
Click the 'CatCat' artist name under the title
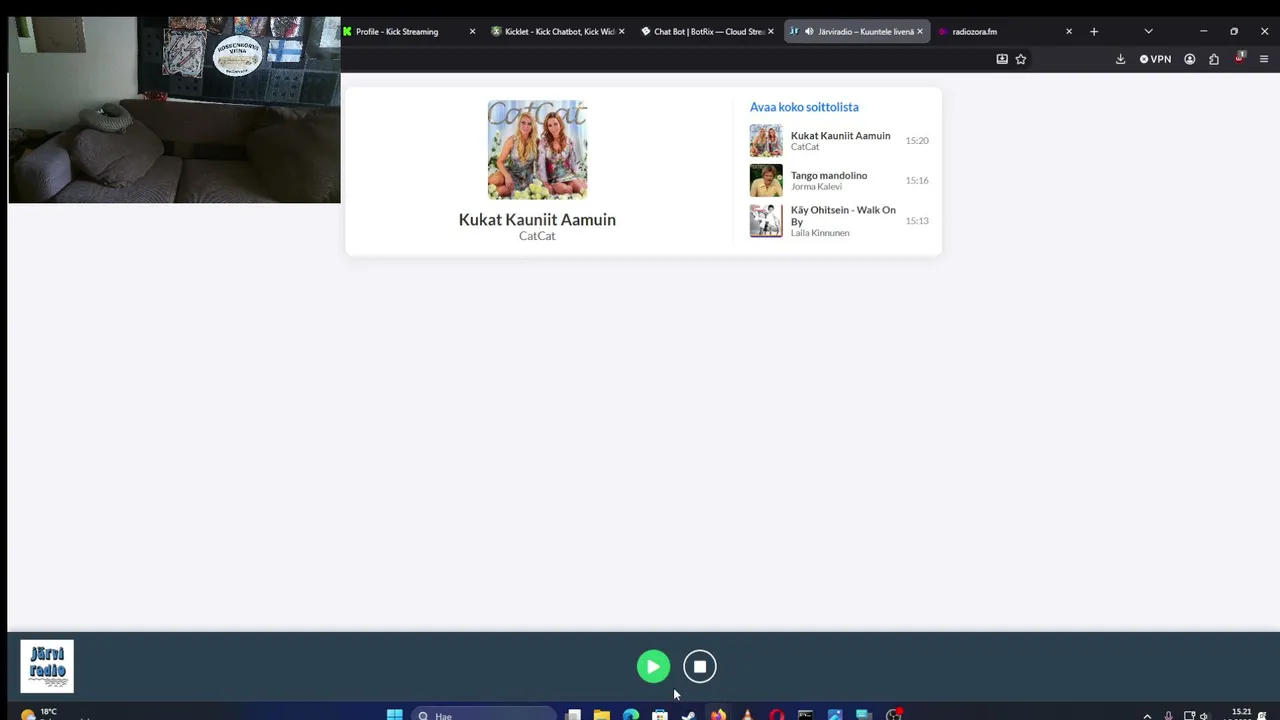click(537, 236)
